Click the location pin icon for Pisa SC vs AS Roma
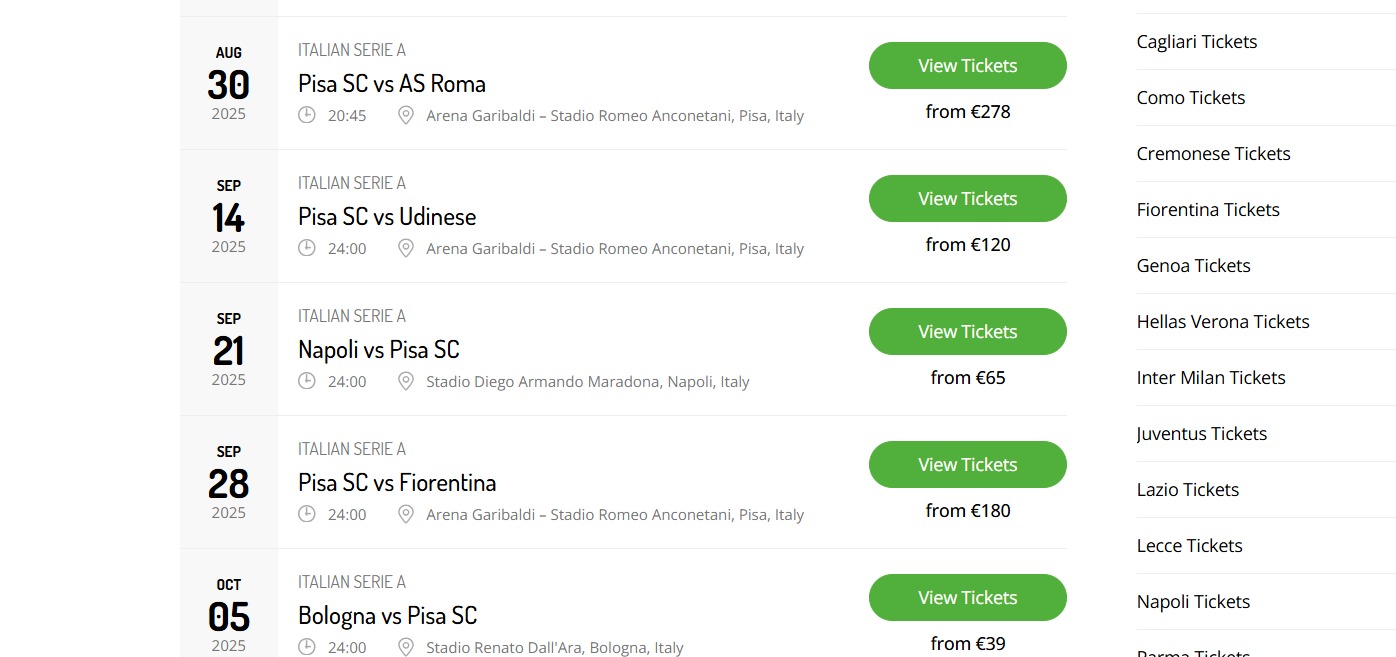 406,115
